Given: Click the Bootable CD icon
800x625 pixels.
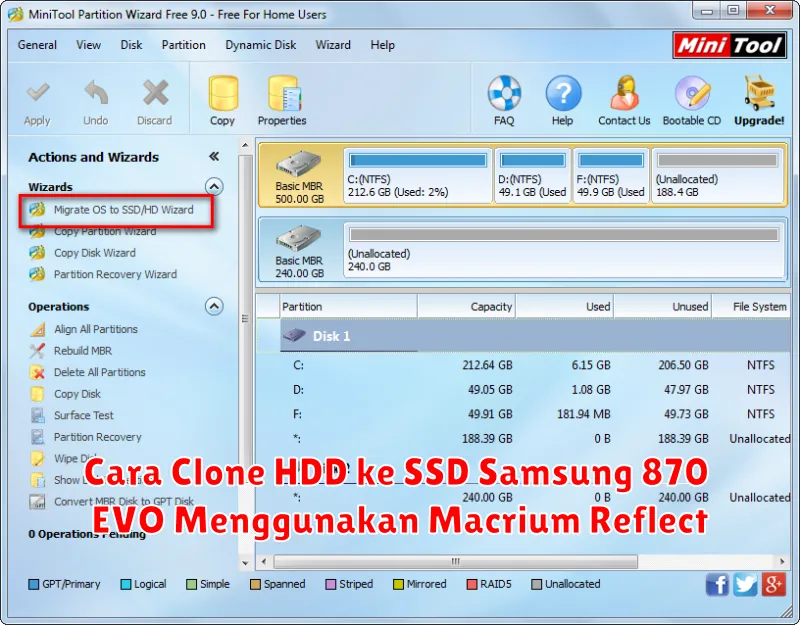Looking at the screenshot, I should 691,95.
